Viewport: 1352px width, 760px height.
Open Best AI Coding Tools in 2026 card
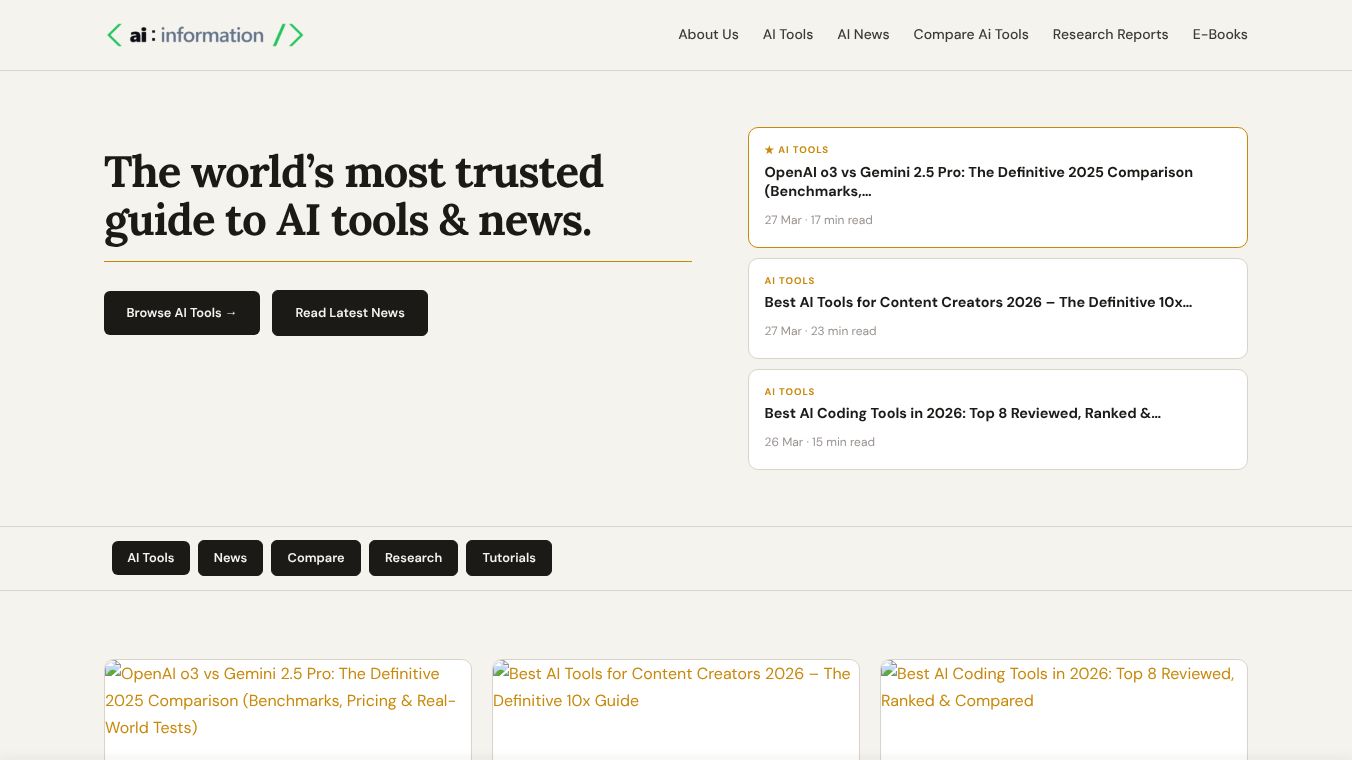click(998, 419)
